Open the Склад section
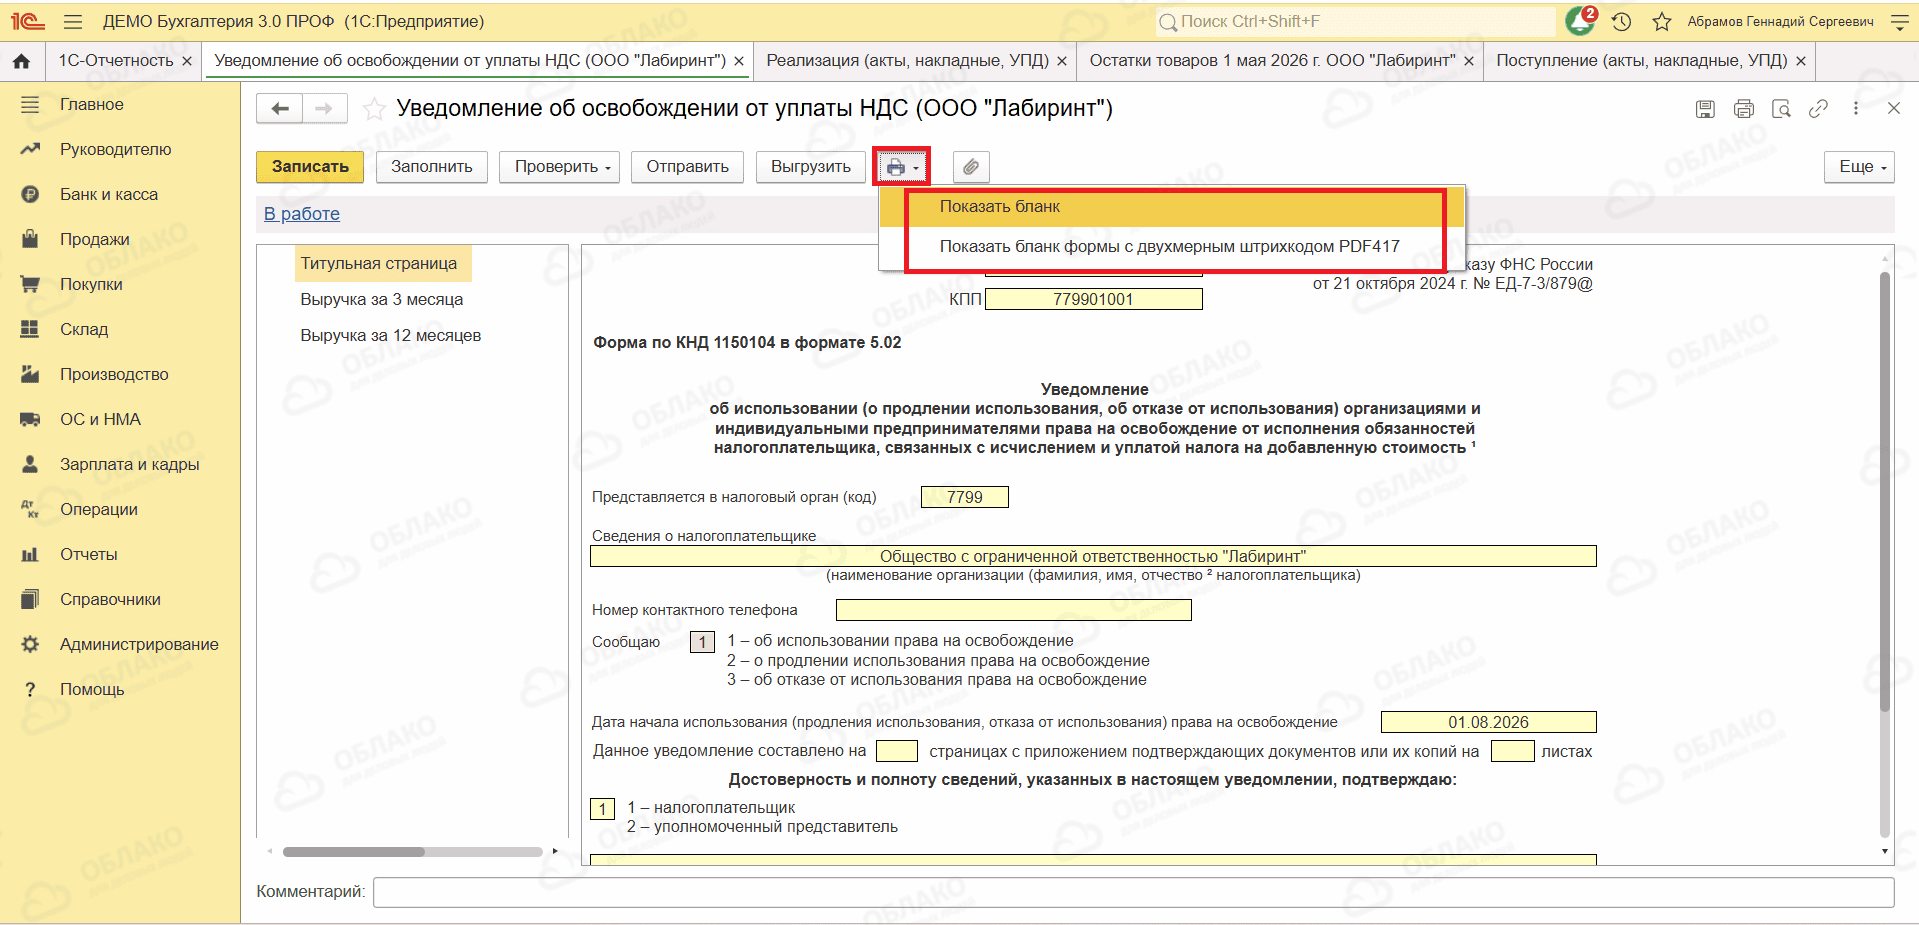 point(84,329)
